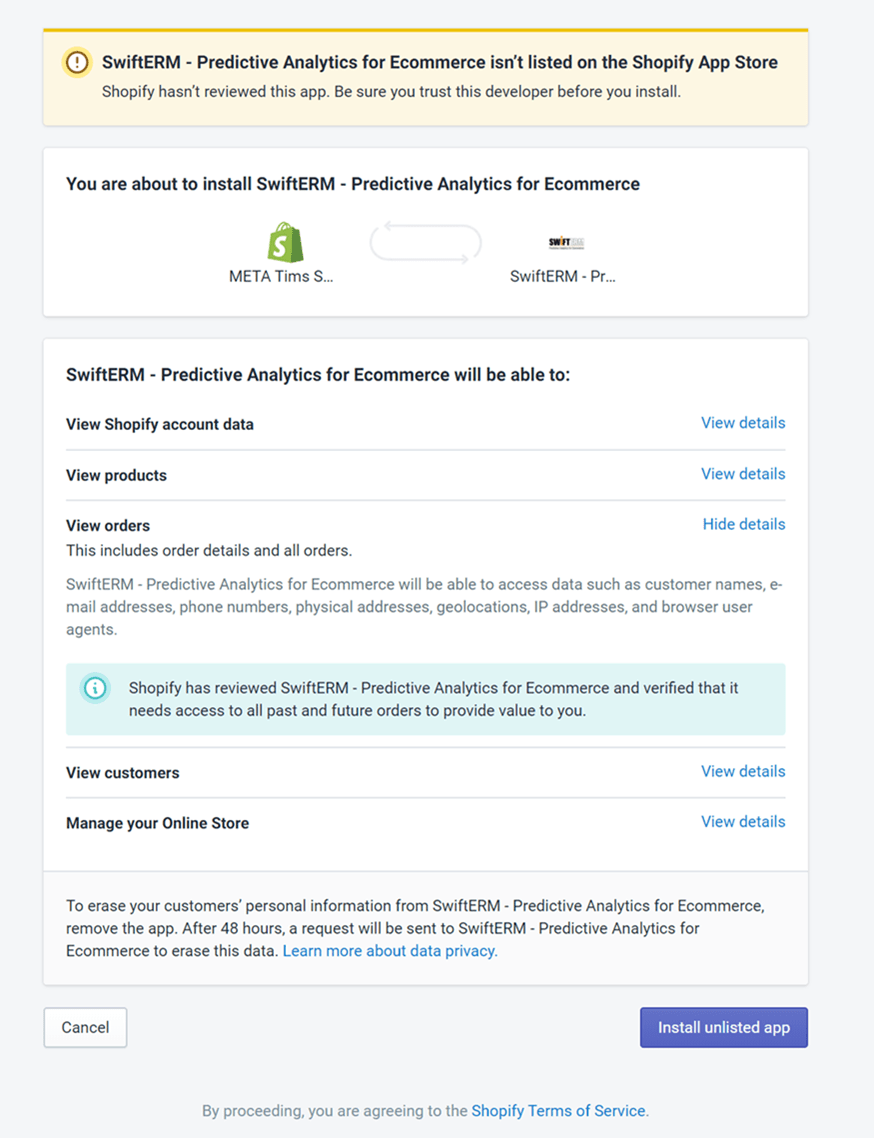Expand details for View Shopify account data
The image size is (874, 1138).
743,423
